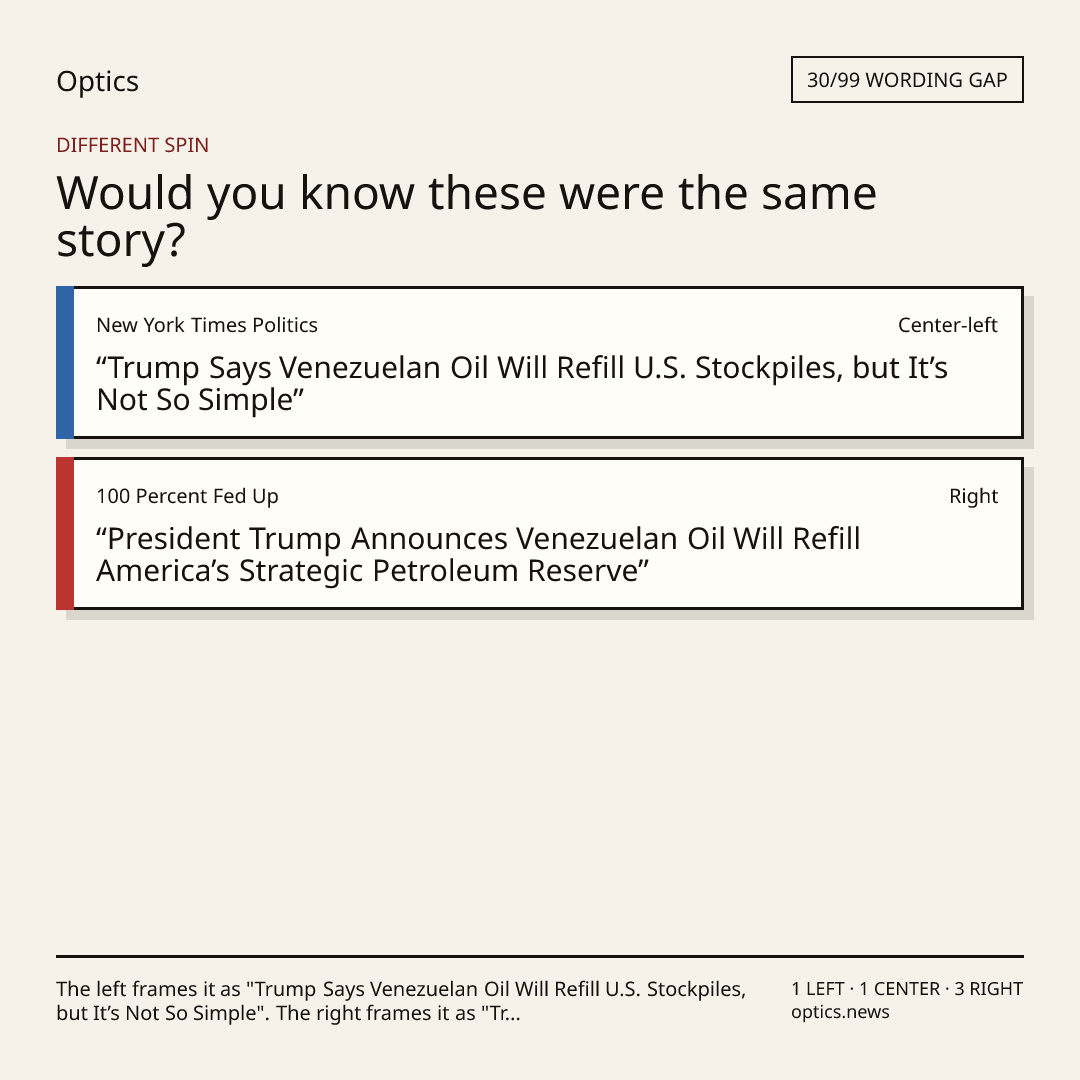Click the '3 RIGHT' portion of coverage count

coord(988,988)
